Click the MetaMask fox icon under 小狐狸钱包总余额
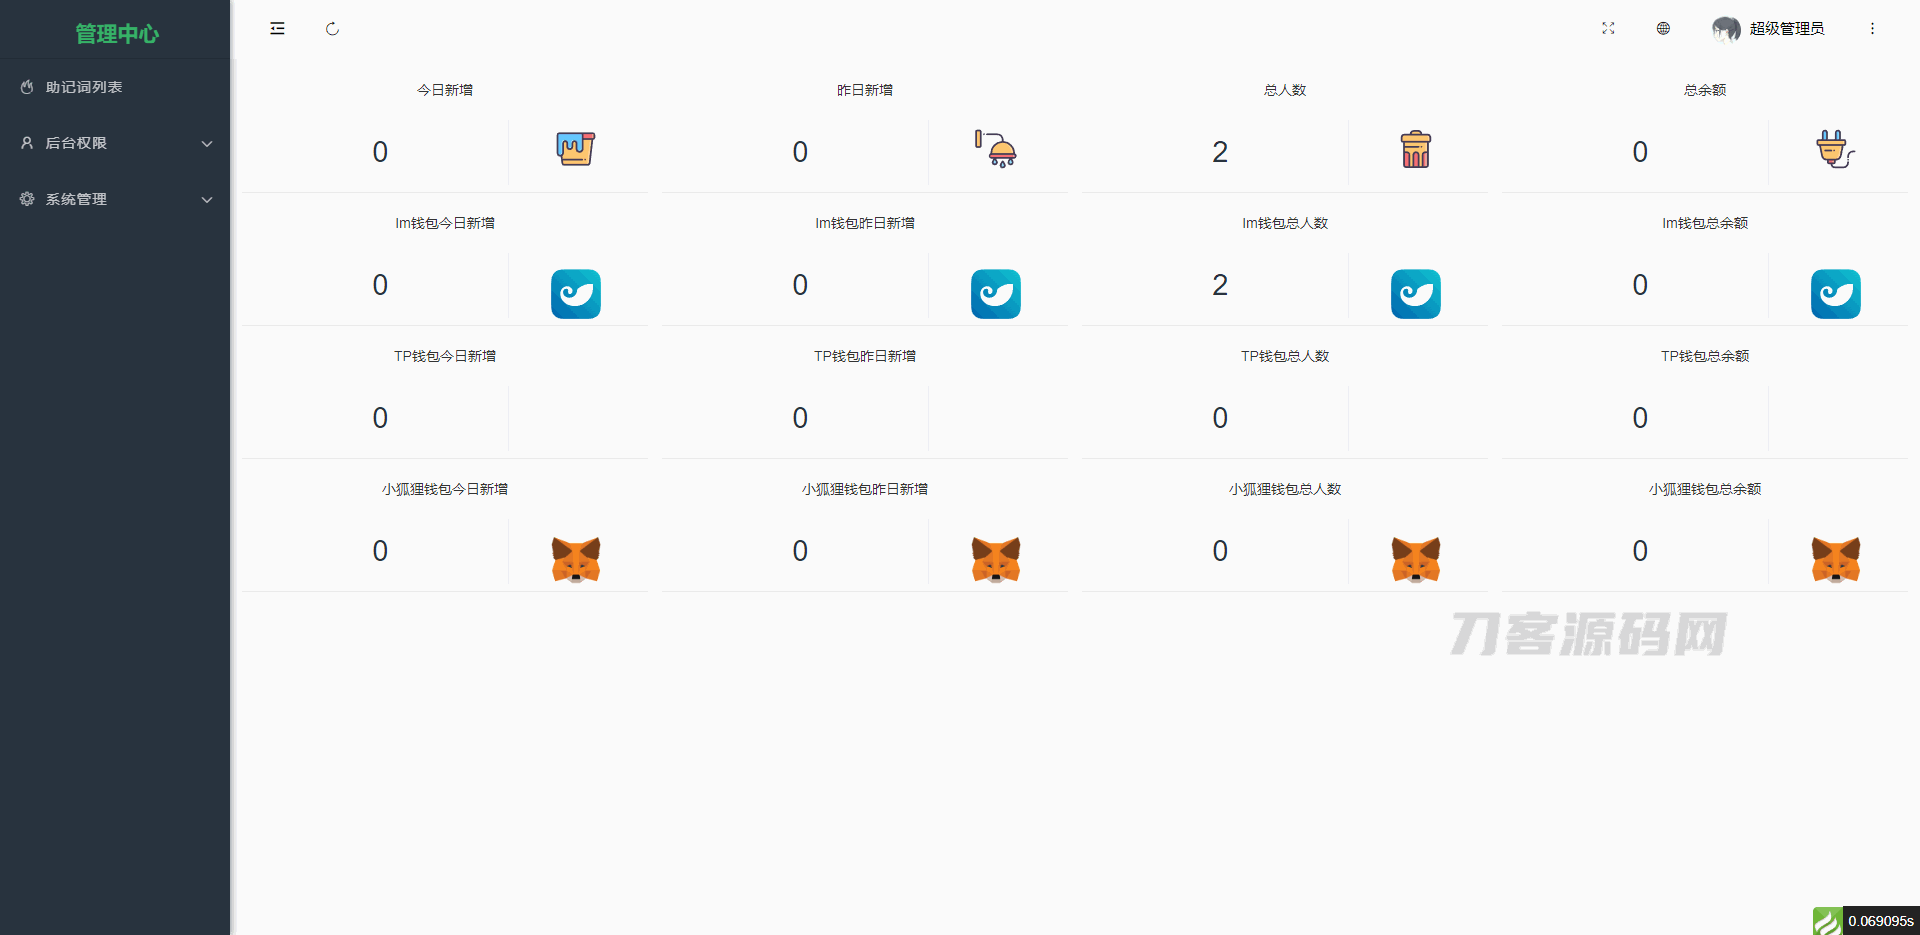1920x935 pixels. click(x=1836, y=560)
